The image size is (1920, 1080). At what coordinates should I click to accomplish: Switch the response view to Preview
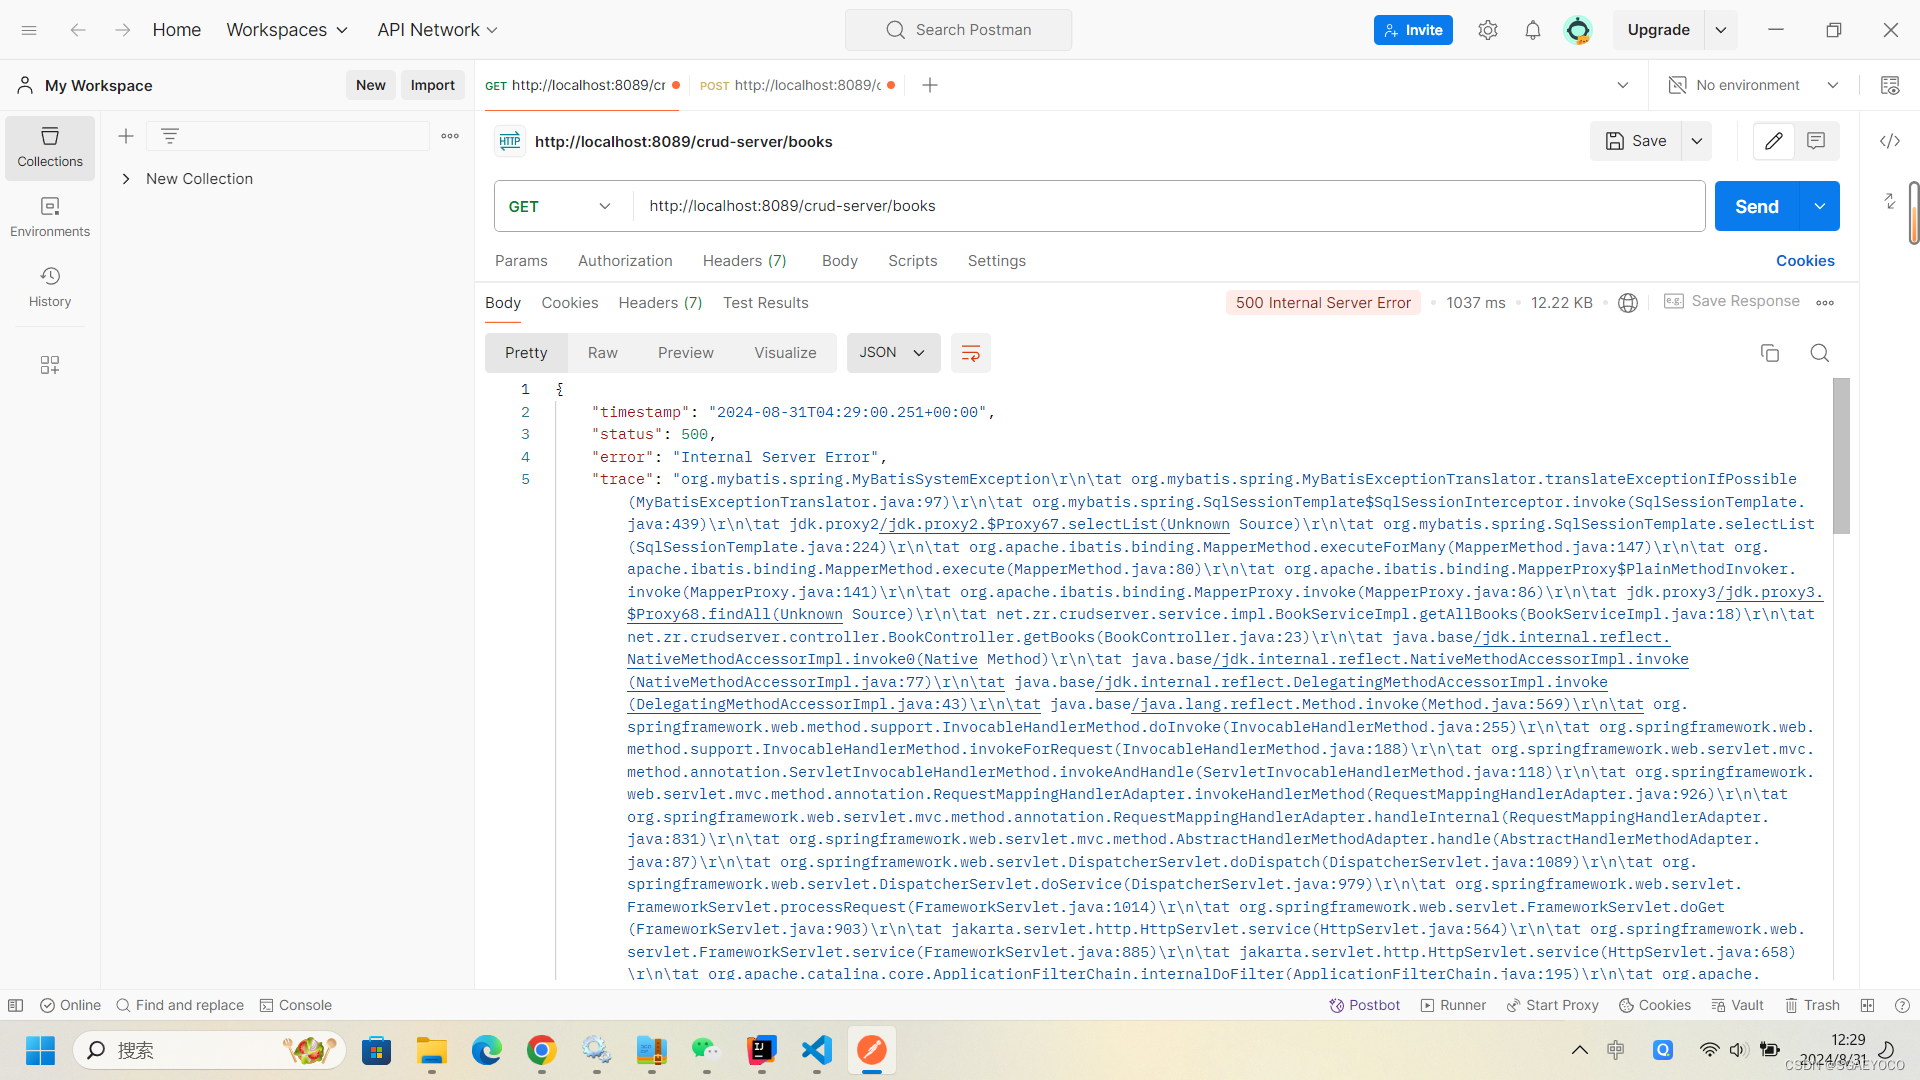point(685,353)
